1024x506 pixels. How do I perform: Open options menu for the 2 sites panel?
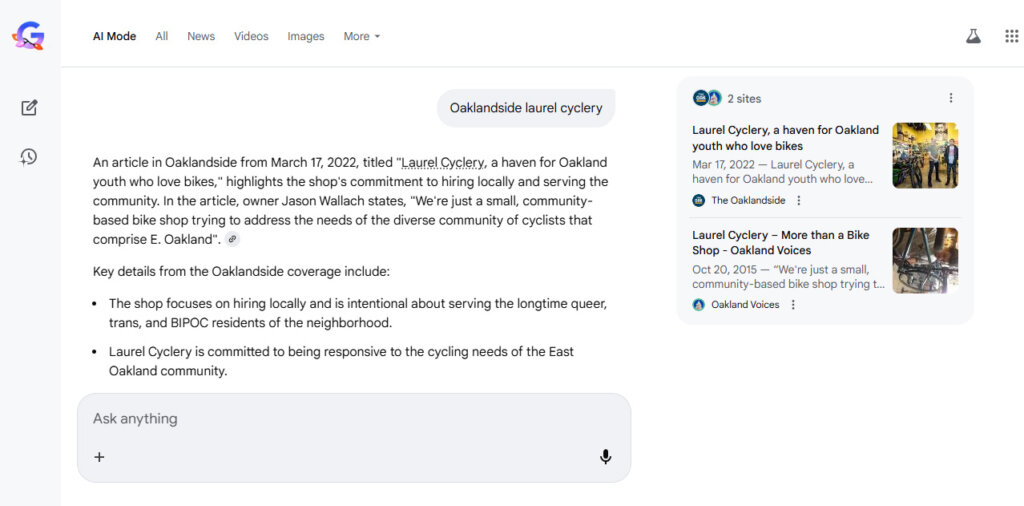click(950, 98)
